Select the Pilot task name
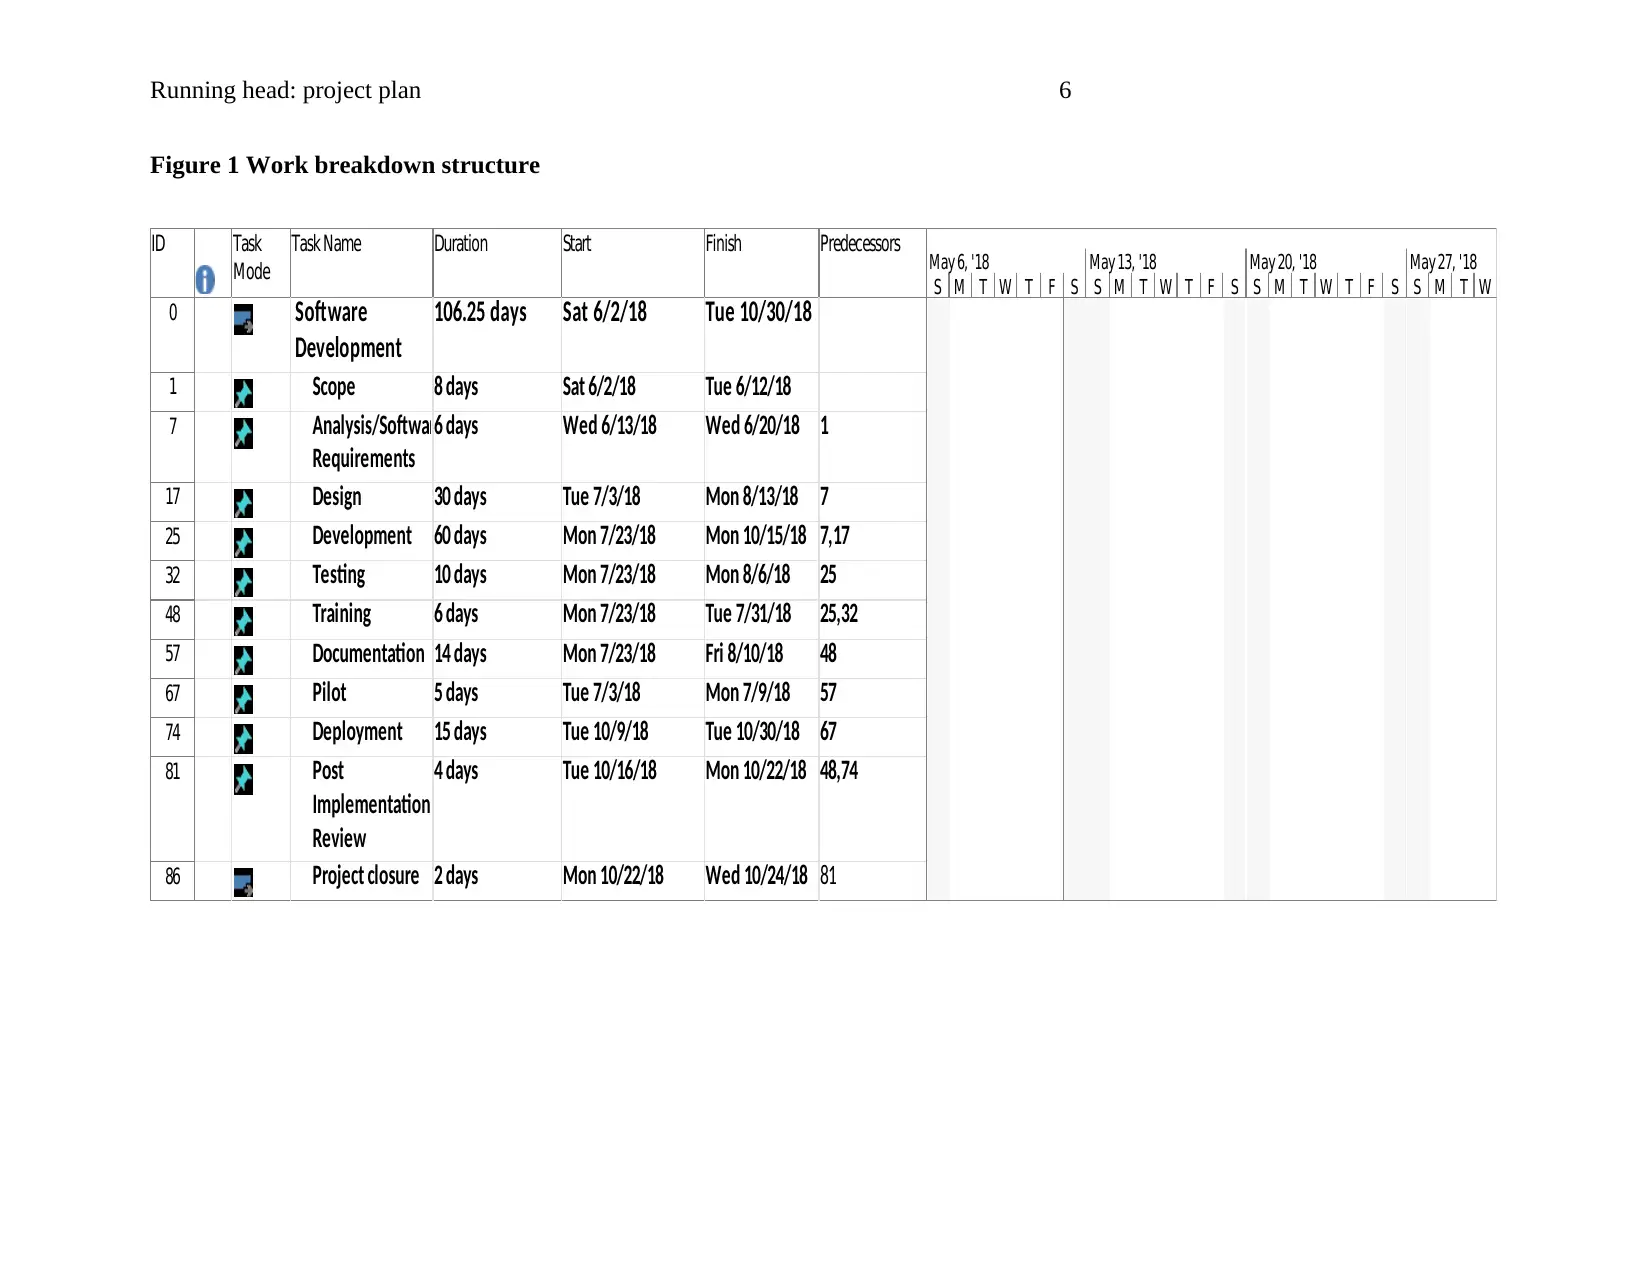The height and width of the screenshot is (1275, 1651). [329, 693]
